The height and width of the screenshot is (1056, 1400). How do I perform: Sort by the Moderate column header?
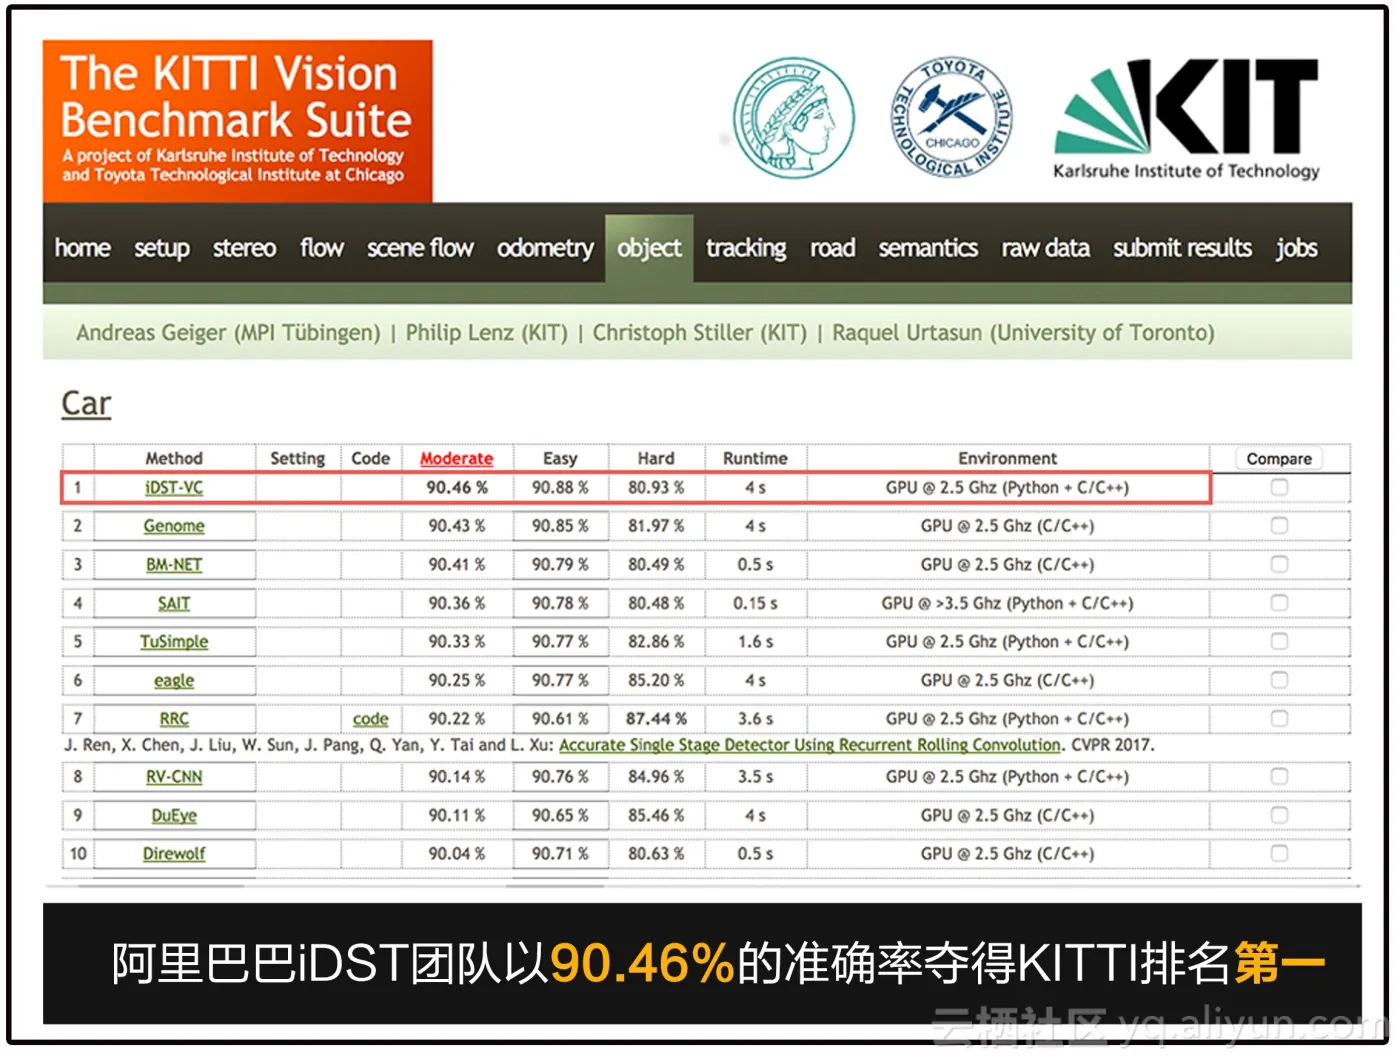pyautogui.click(x=456, y=458)
